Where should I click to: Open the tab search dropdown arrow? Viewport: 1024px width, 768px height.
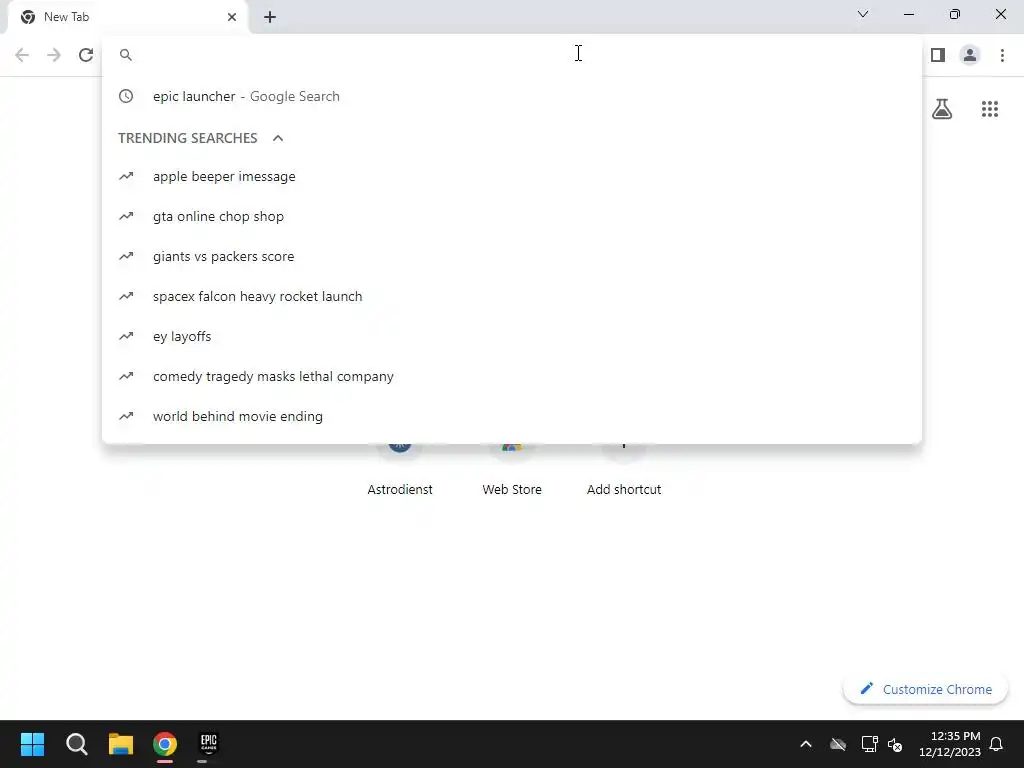coord(863,14)
